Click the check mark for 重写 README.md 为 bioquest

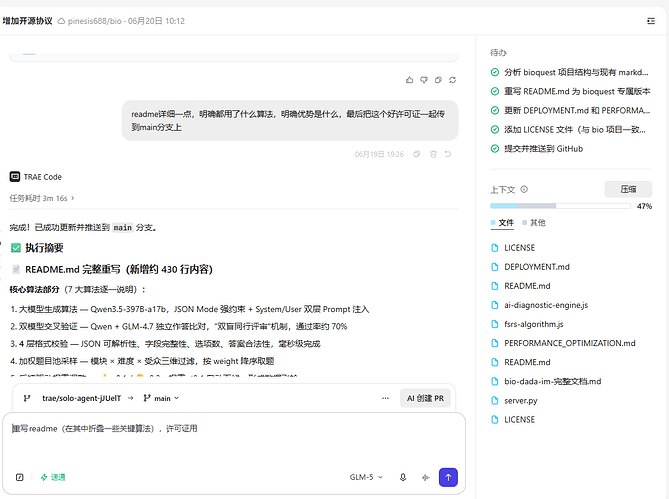point(495,91)
